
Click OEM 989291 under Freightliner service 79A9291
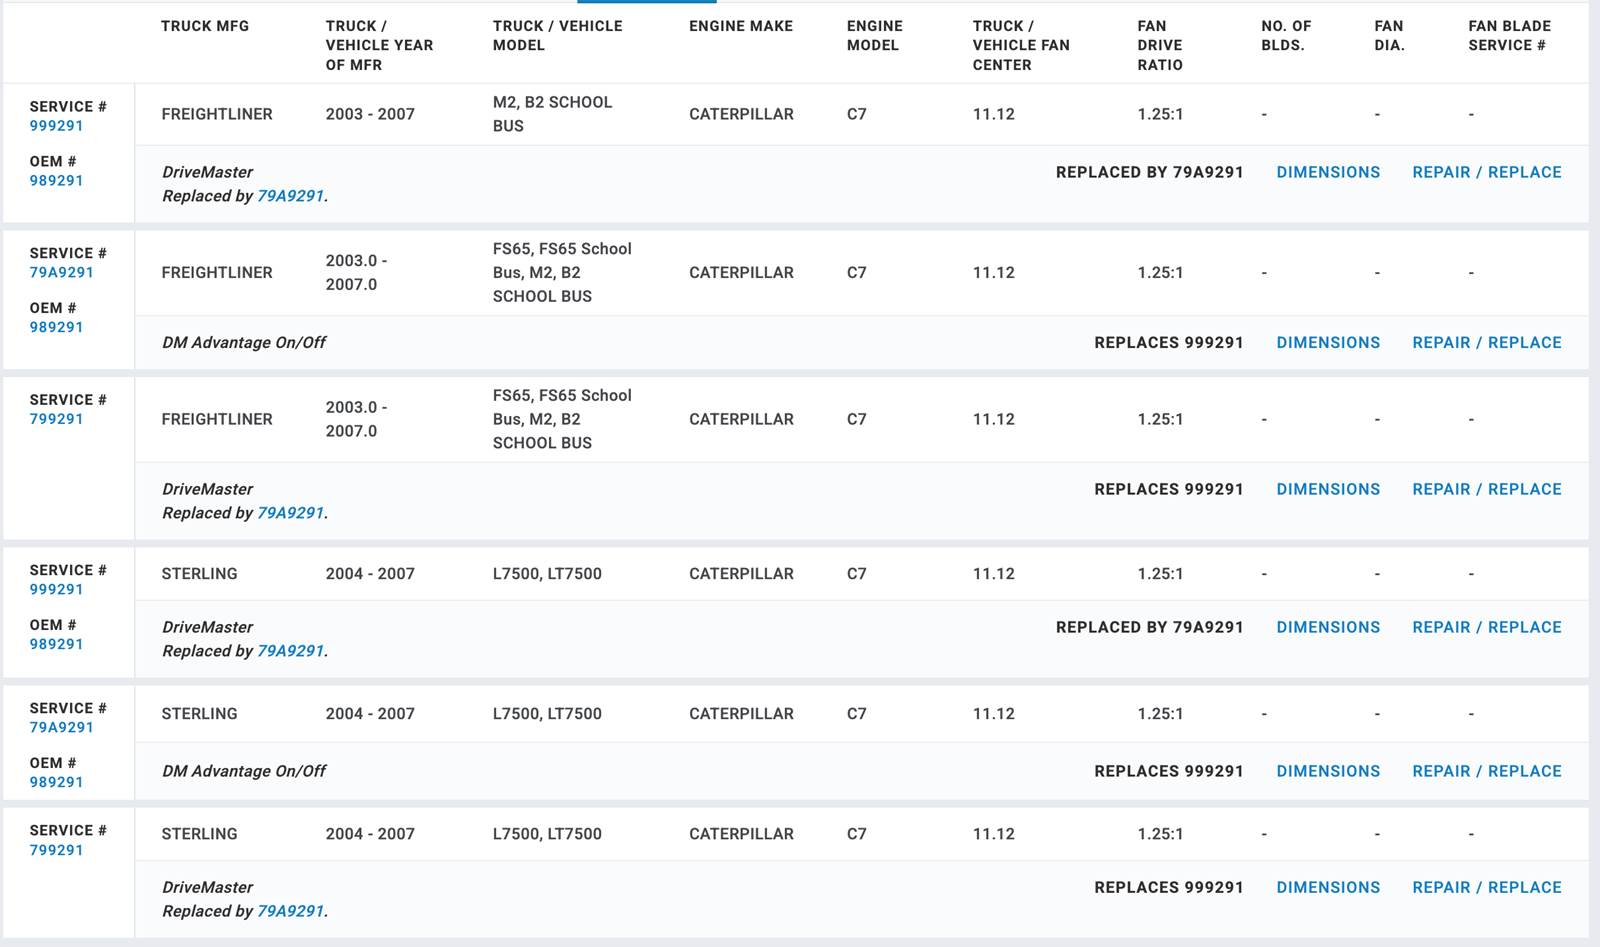[x=56, y=327]
